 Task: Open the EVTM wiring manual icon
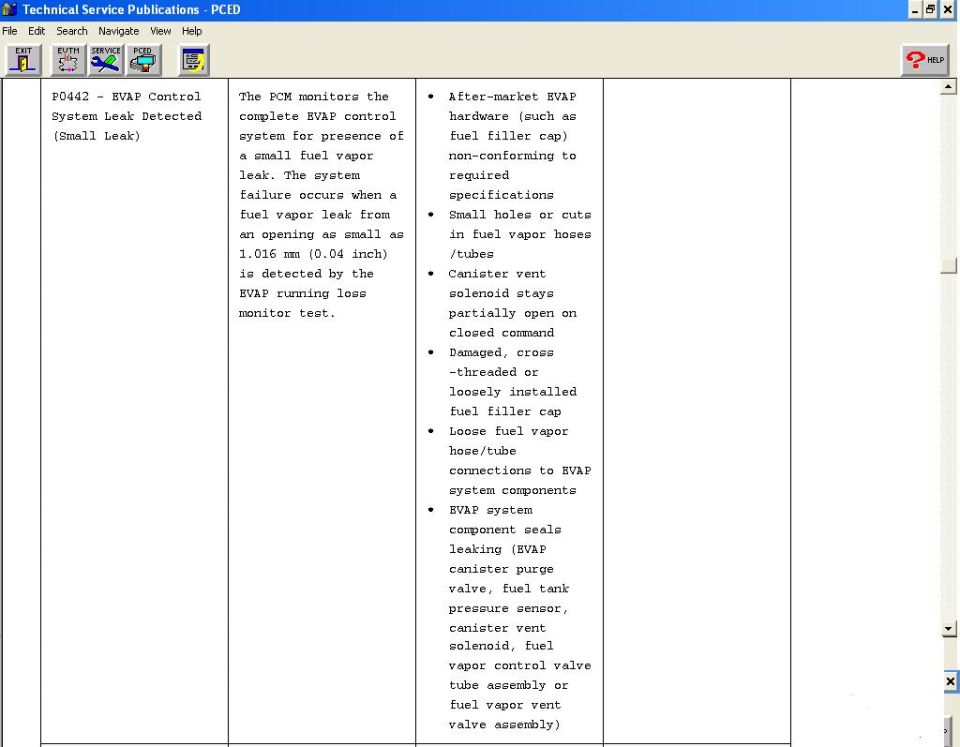[x=68, y=60]
